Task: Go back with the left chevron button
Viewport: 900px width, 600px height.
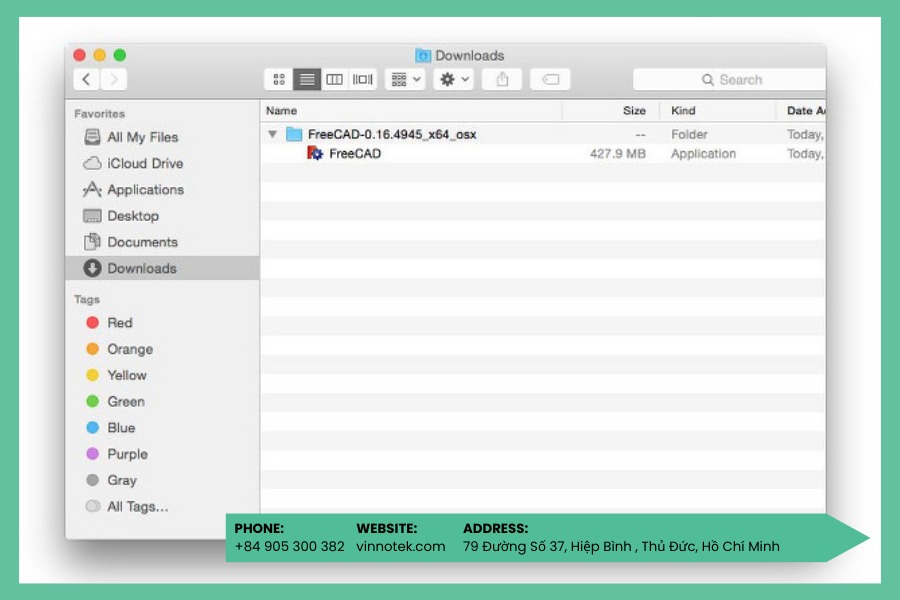Action: [86, 79]
